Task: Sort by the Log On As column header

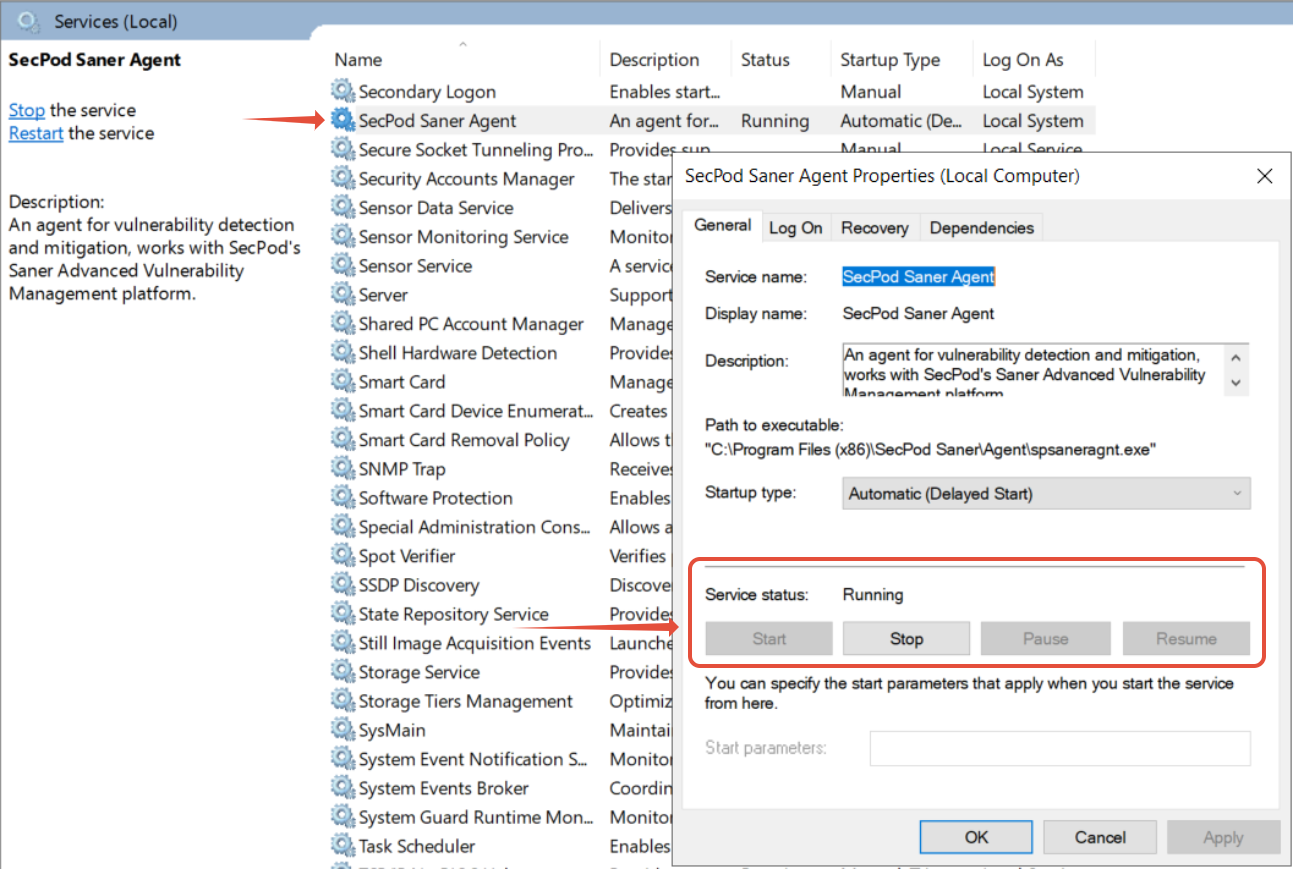Action: (x=1023, y=60)
